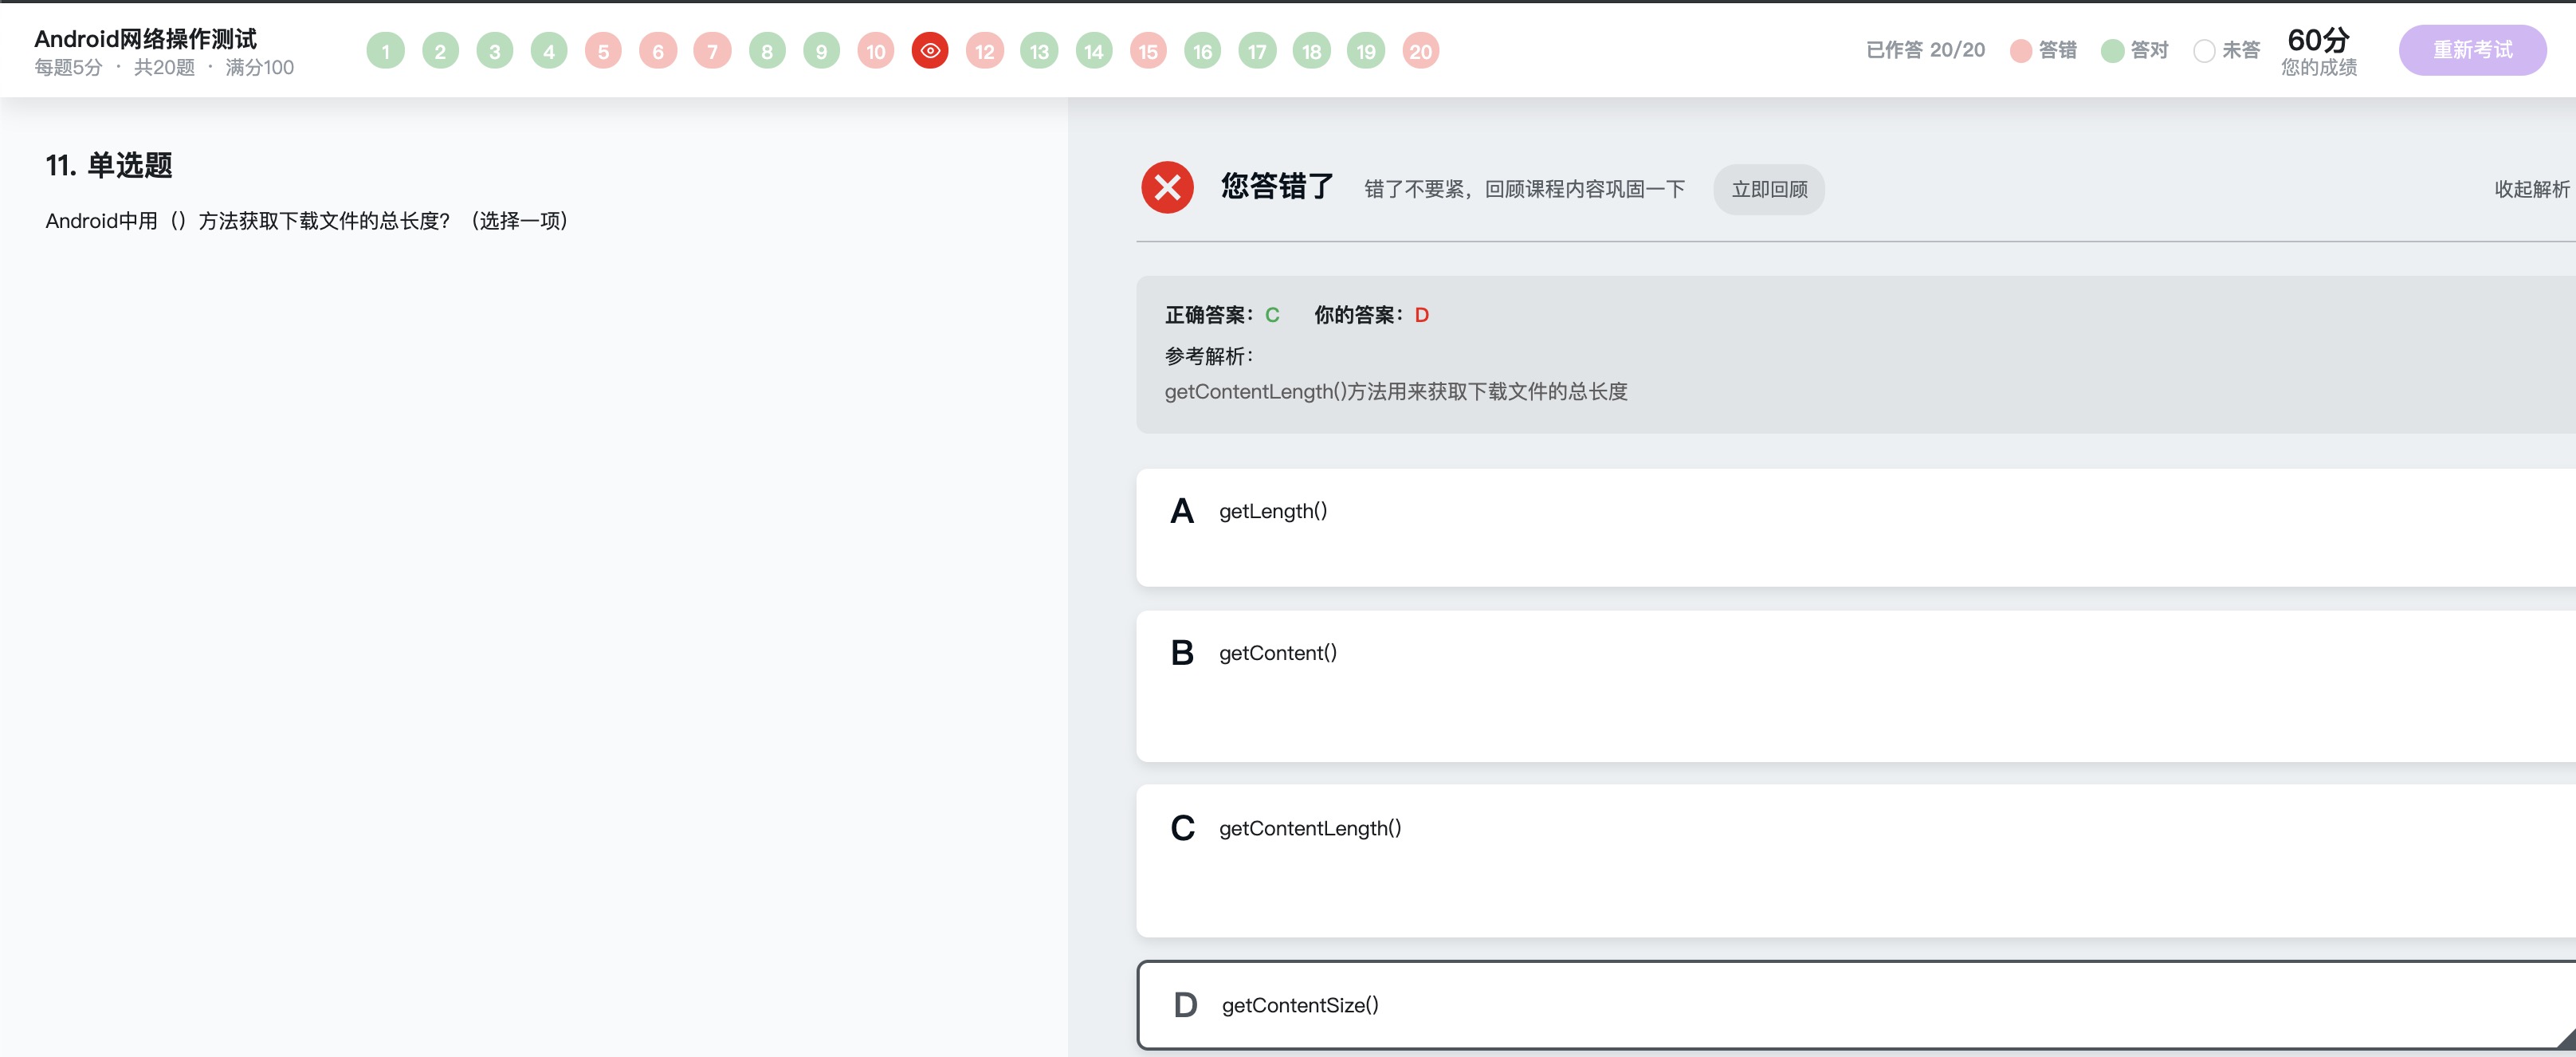This screenshot has height=1057, width=2576.
Task: Click the 您的成绩 label
Action: point(2319,67)
